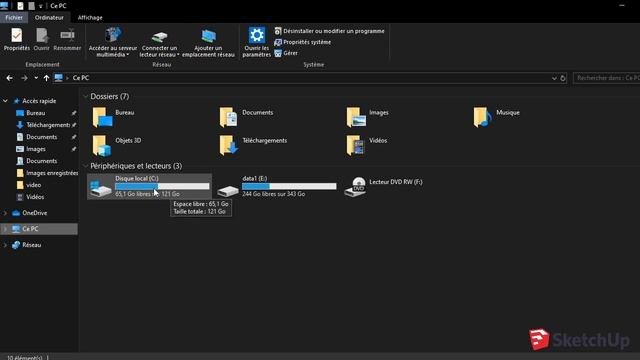The image size is (640, 360).
Task: Click the Renommer ribbon icon
Action: click(x=67, y=36)
